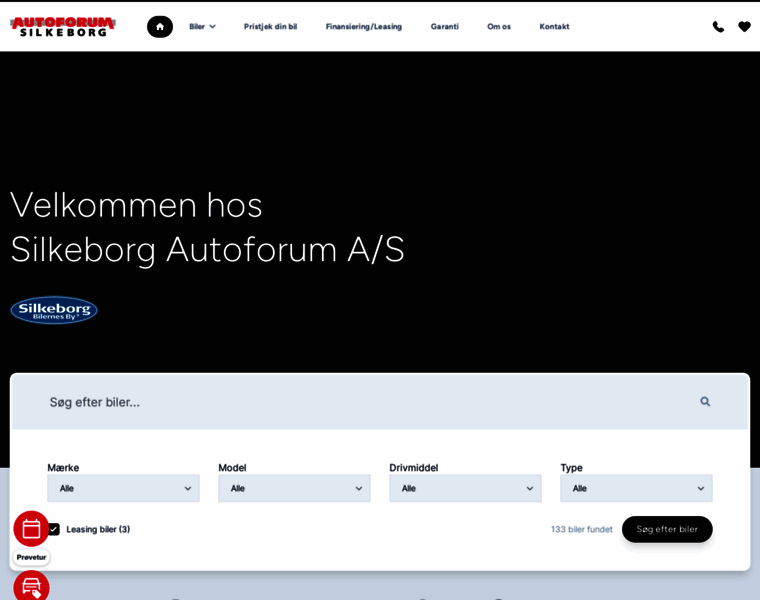The width and height of the screenshot is (760, 600).
Task: Open the Om os page
Action: pos(499,27)
